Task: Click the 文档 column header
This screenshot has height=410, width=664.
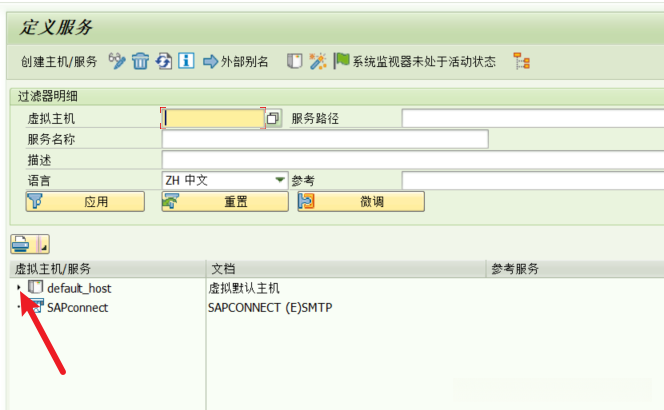Action: pyautogui.click(x=346, y=269)
